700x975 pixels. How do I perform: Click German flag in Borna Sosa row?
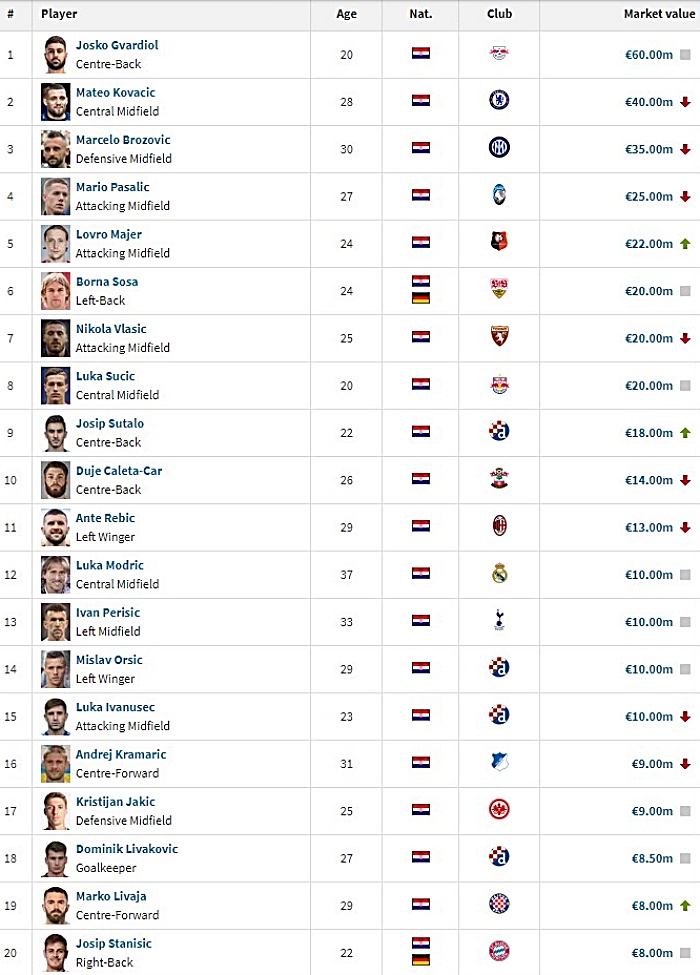[x=421, y=298]
